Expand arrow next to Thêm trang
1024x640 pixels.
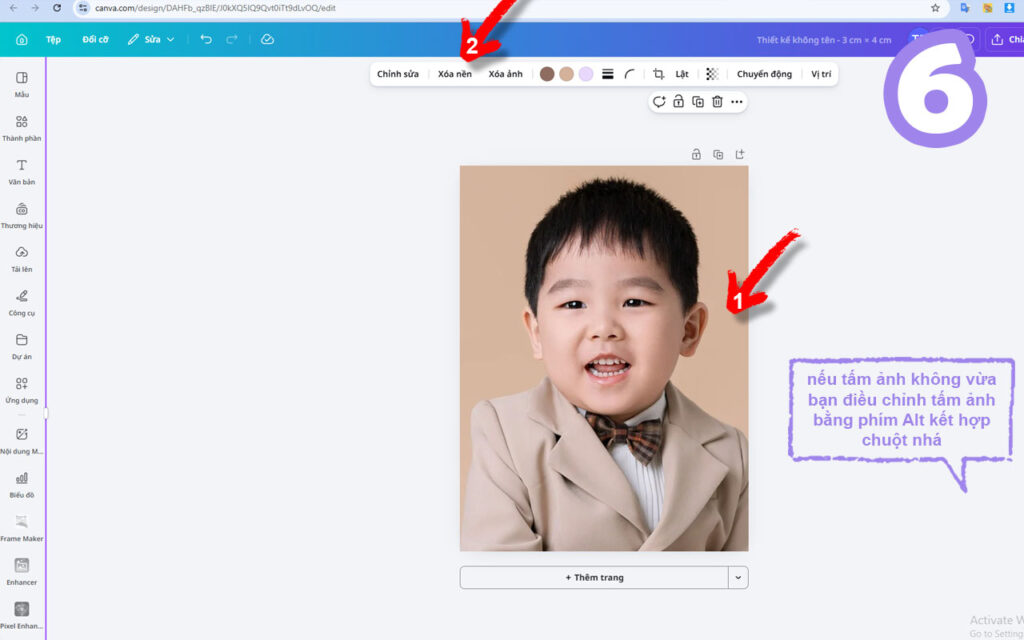click(738, 577)
